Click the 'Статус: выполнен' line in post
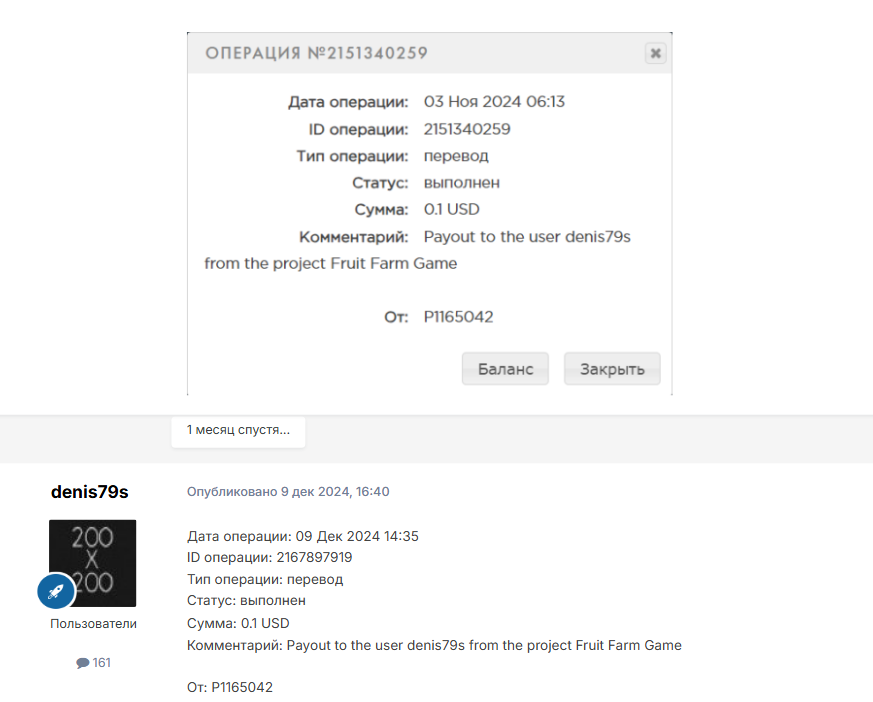 pos(246,601)
